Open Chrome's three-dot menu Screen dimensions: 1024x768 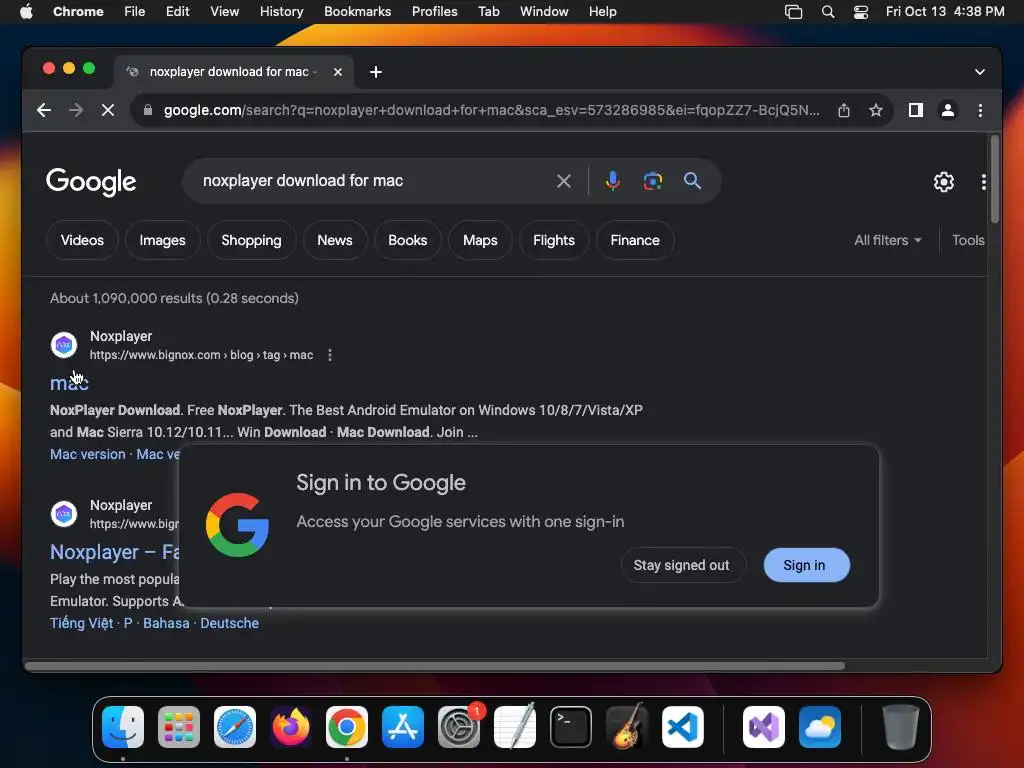click(x=980, y=110)
